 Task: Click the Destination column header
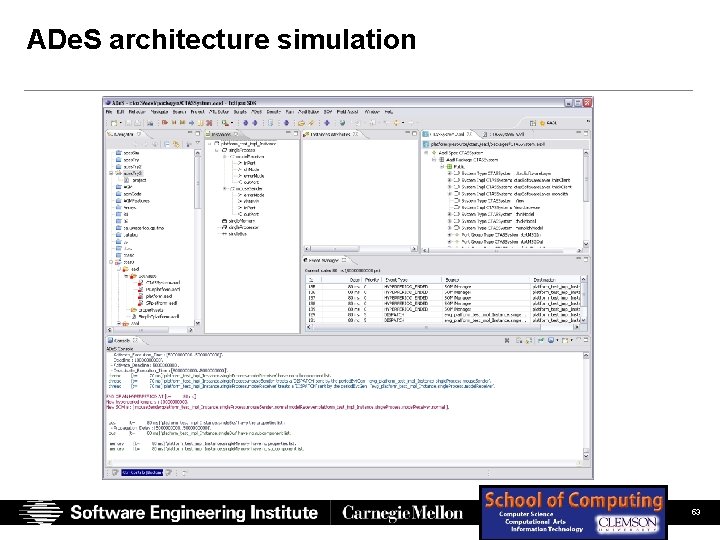click(555, 280)
